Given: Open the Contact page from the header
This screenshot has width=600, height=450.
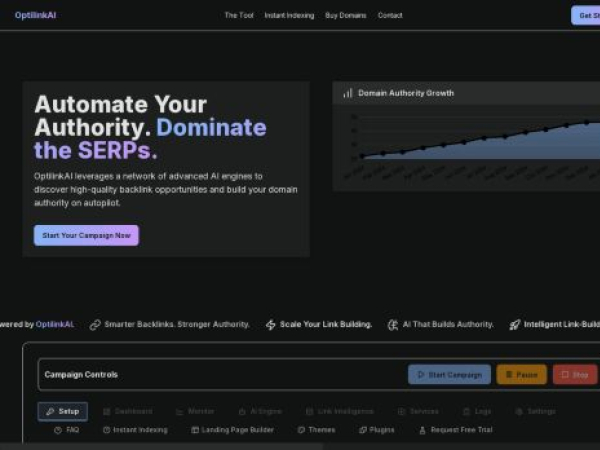Looking at the screenshot, I should pos(390,15).
